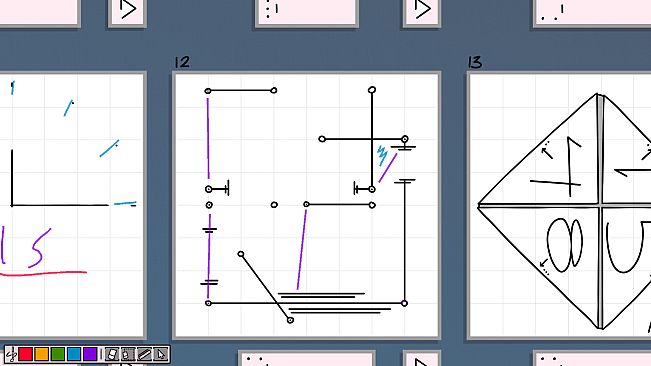The width and height of the screenshot is (651, 366).
Task: Pick the orange color swatch
Action: (x=42, y=354)
